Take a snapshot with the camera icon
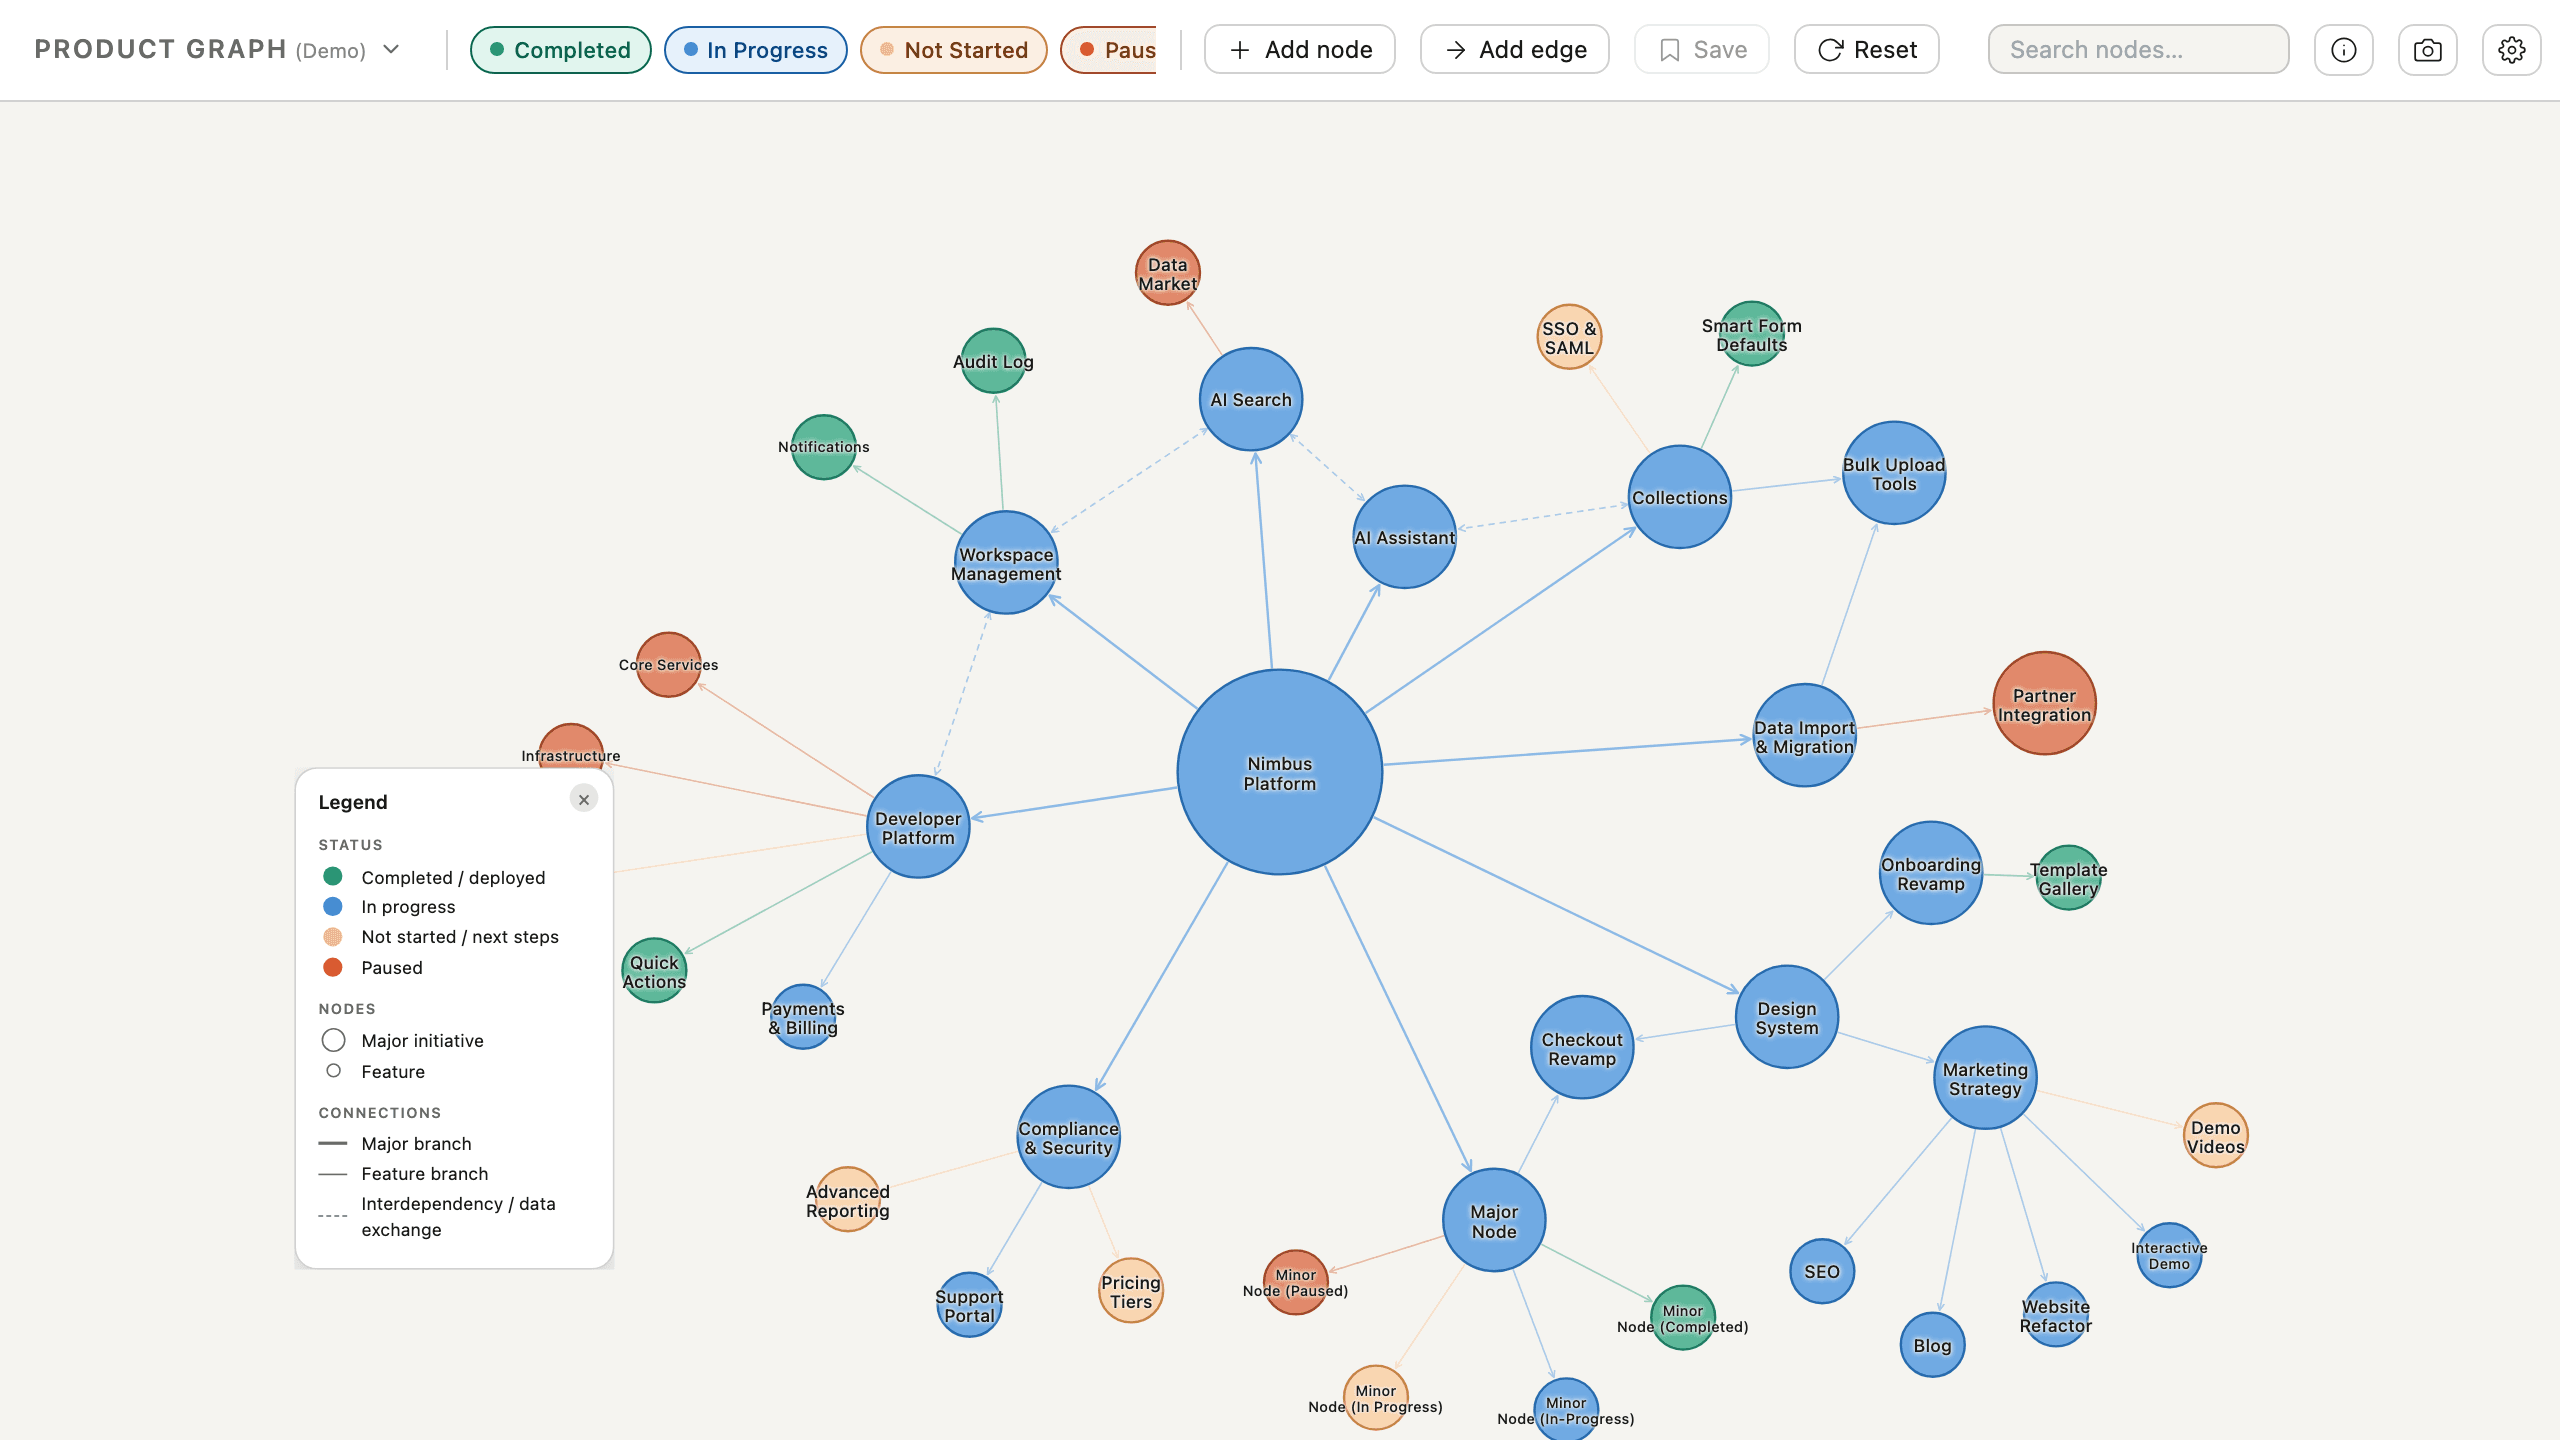 click(2427, 50)
